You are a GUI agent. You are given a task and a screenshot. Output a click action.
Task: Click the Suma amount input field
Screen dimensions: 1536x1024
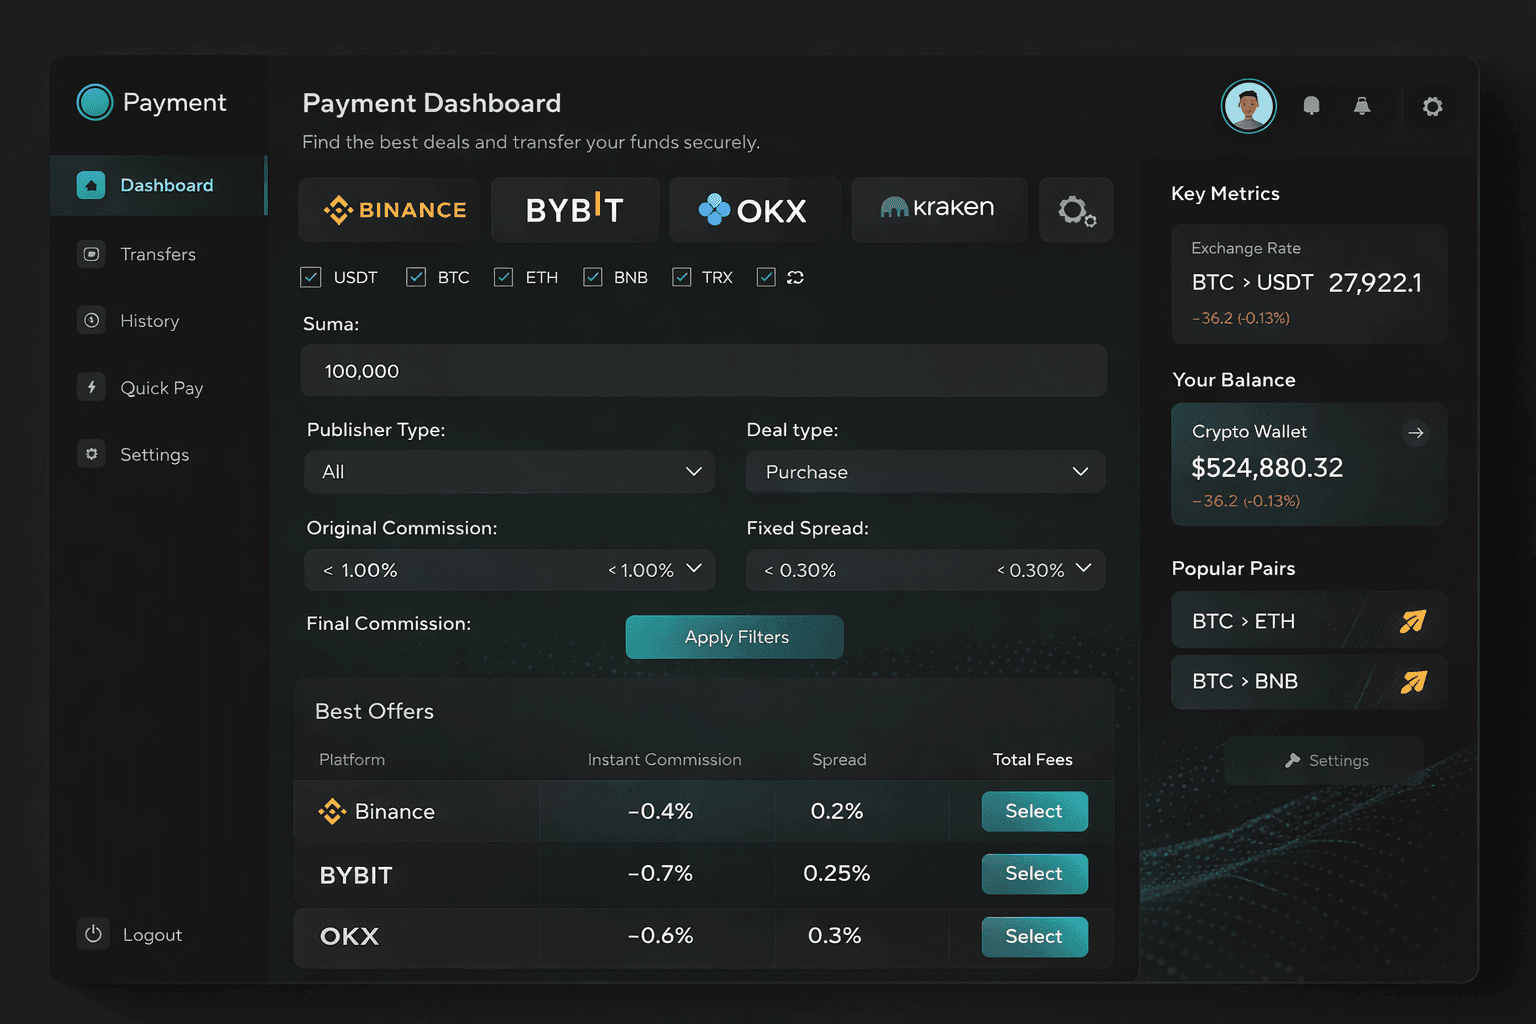tap(704, 371)
